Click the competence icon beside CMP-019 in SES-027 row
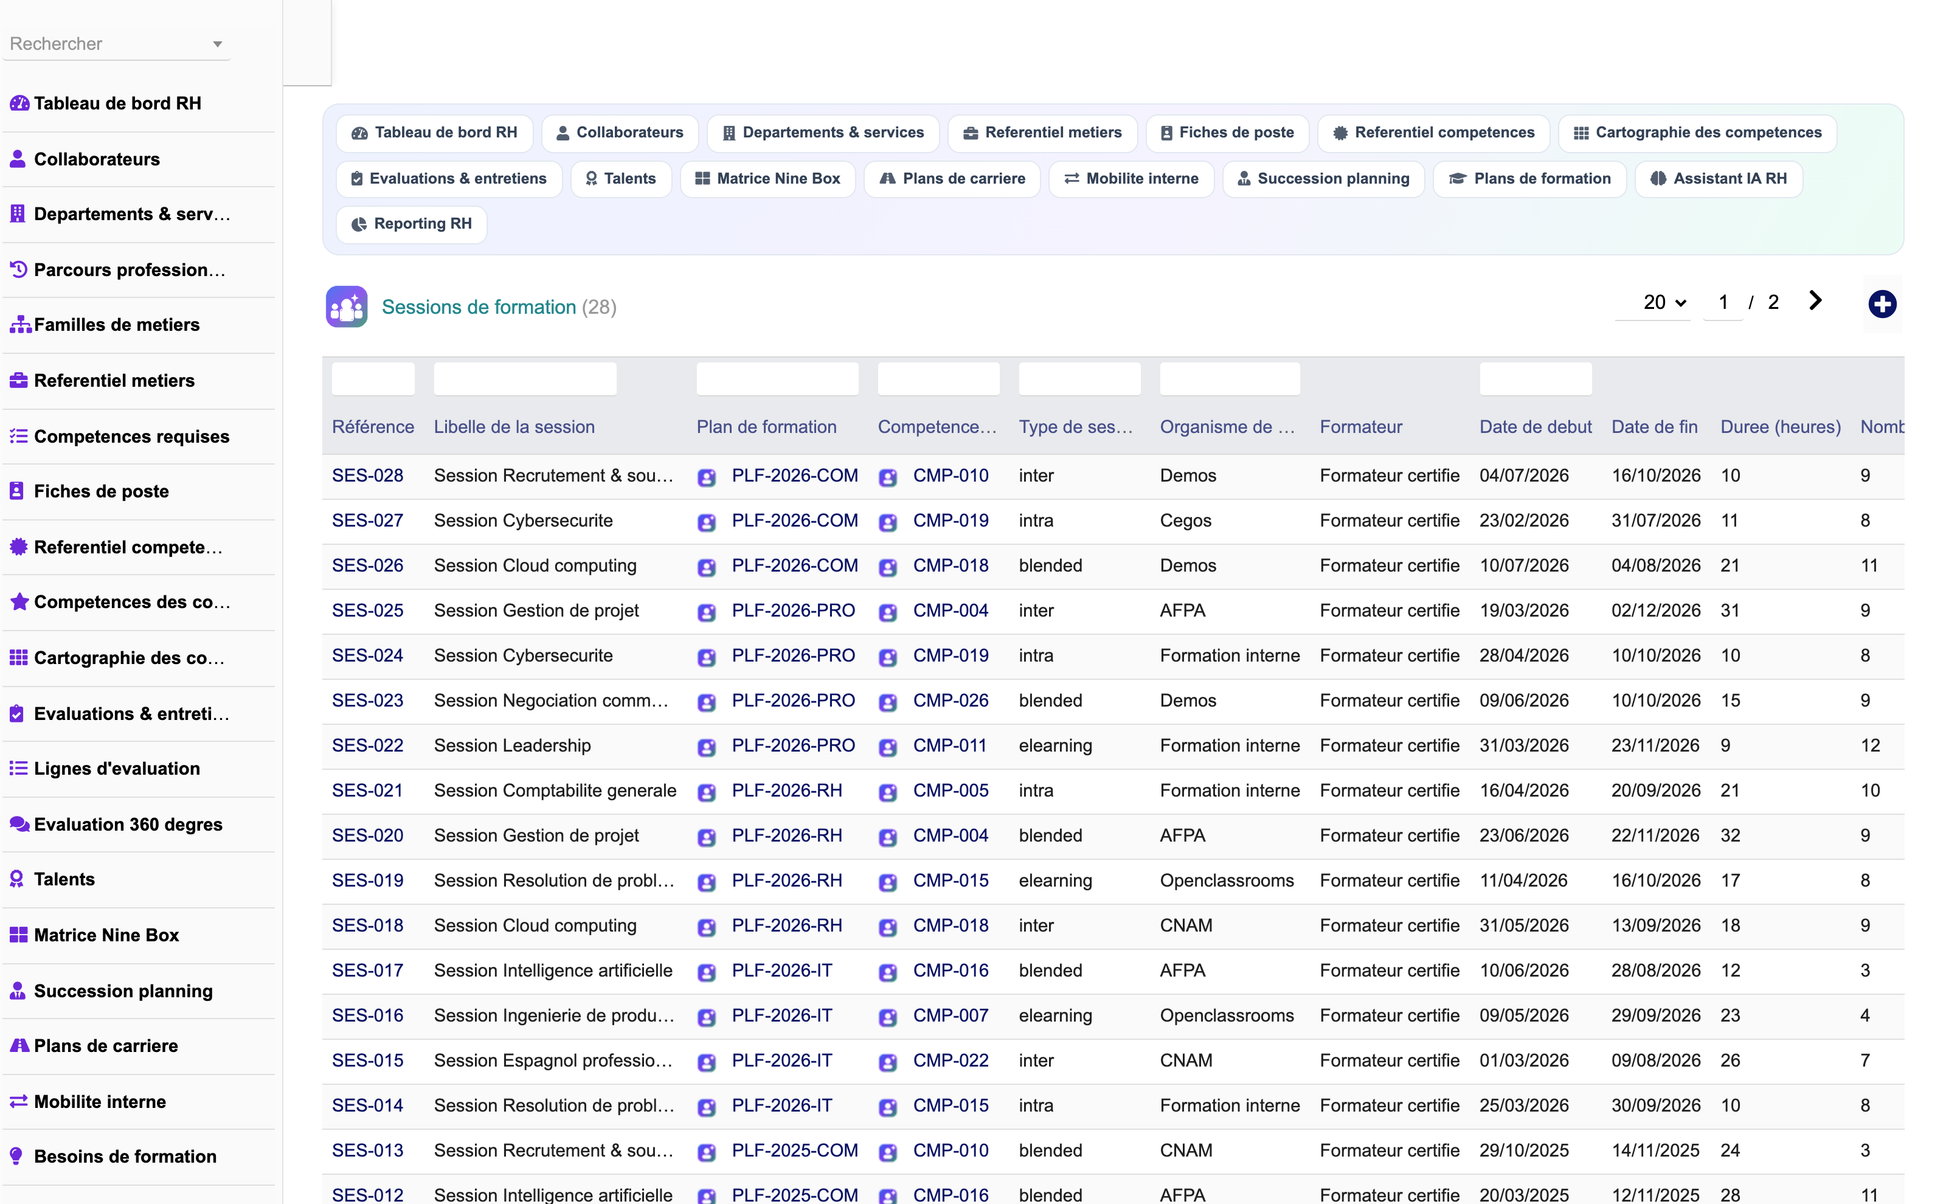 pyautogui.click(x=888, y=522)
